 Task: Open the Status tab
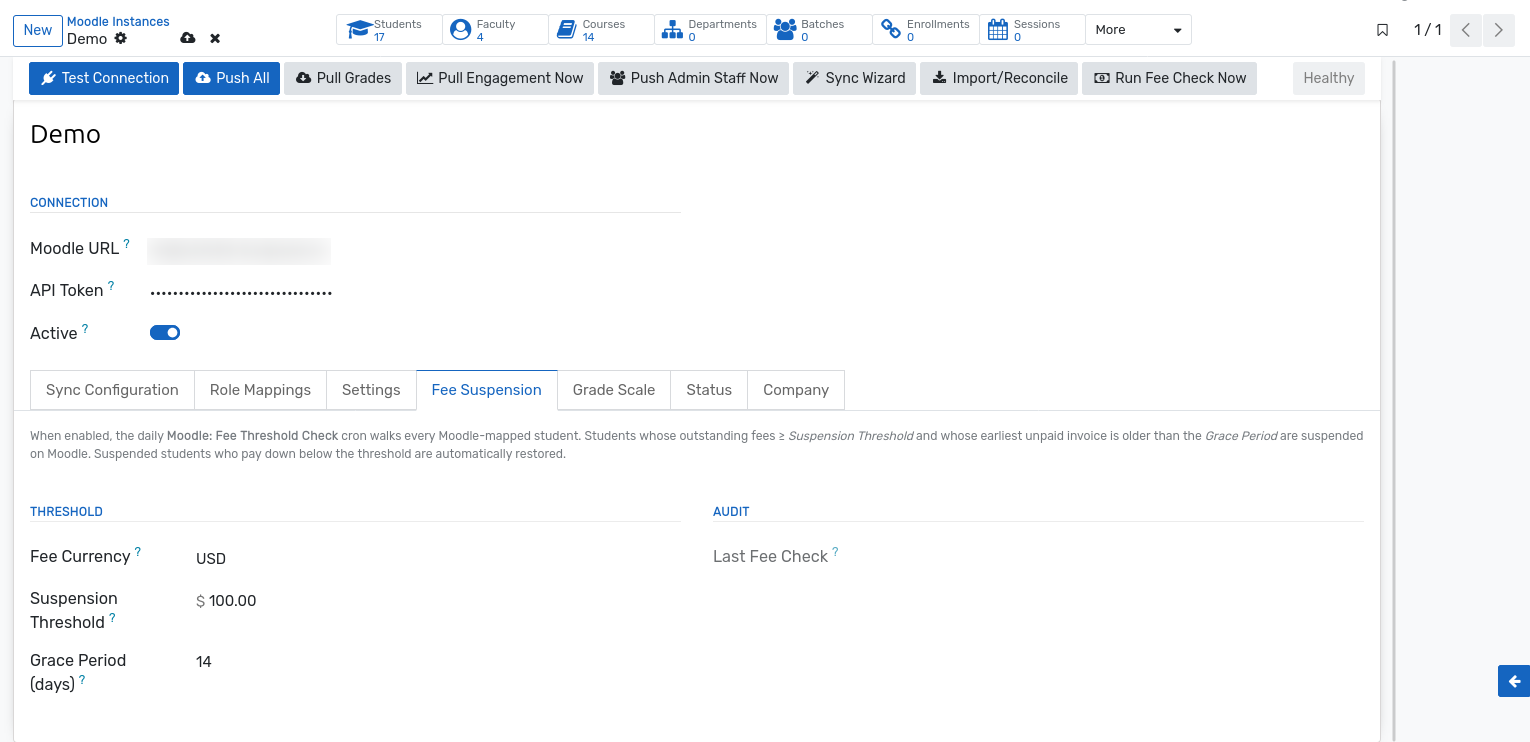pos(709,390)
